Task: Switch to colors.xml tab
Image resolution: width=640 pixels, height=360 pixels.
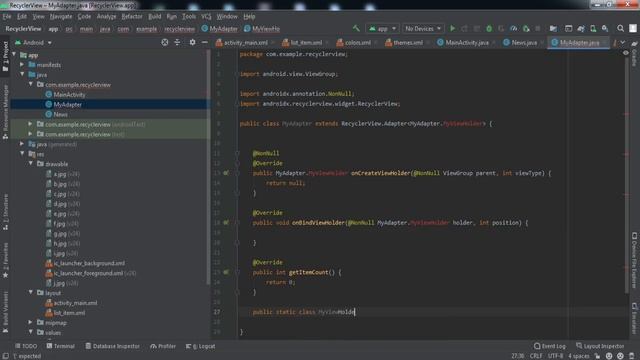Action: coord(357,42)
